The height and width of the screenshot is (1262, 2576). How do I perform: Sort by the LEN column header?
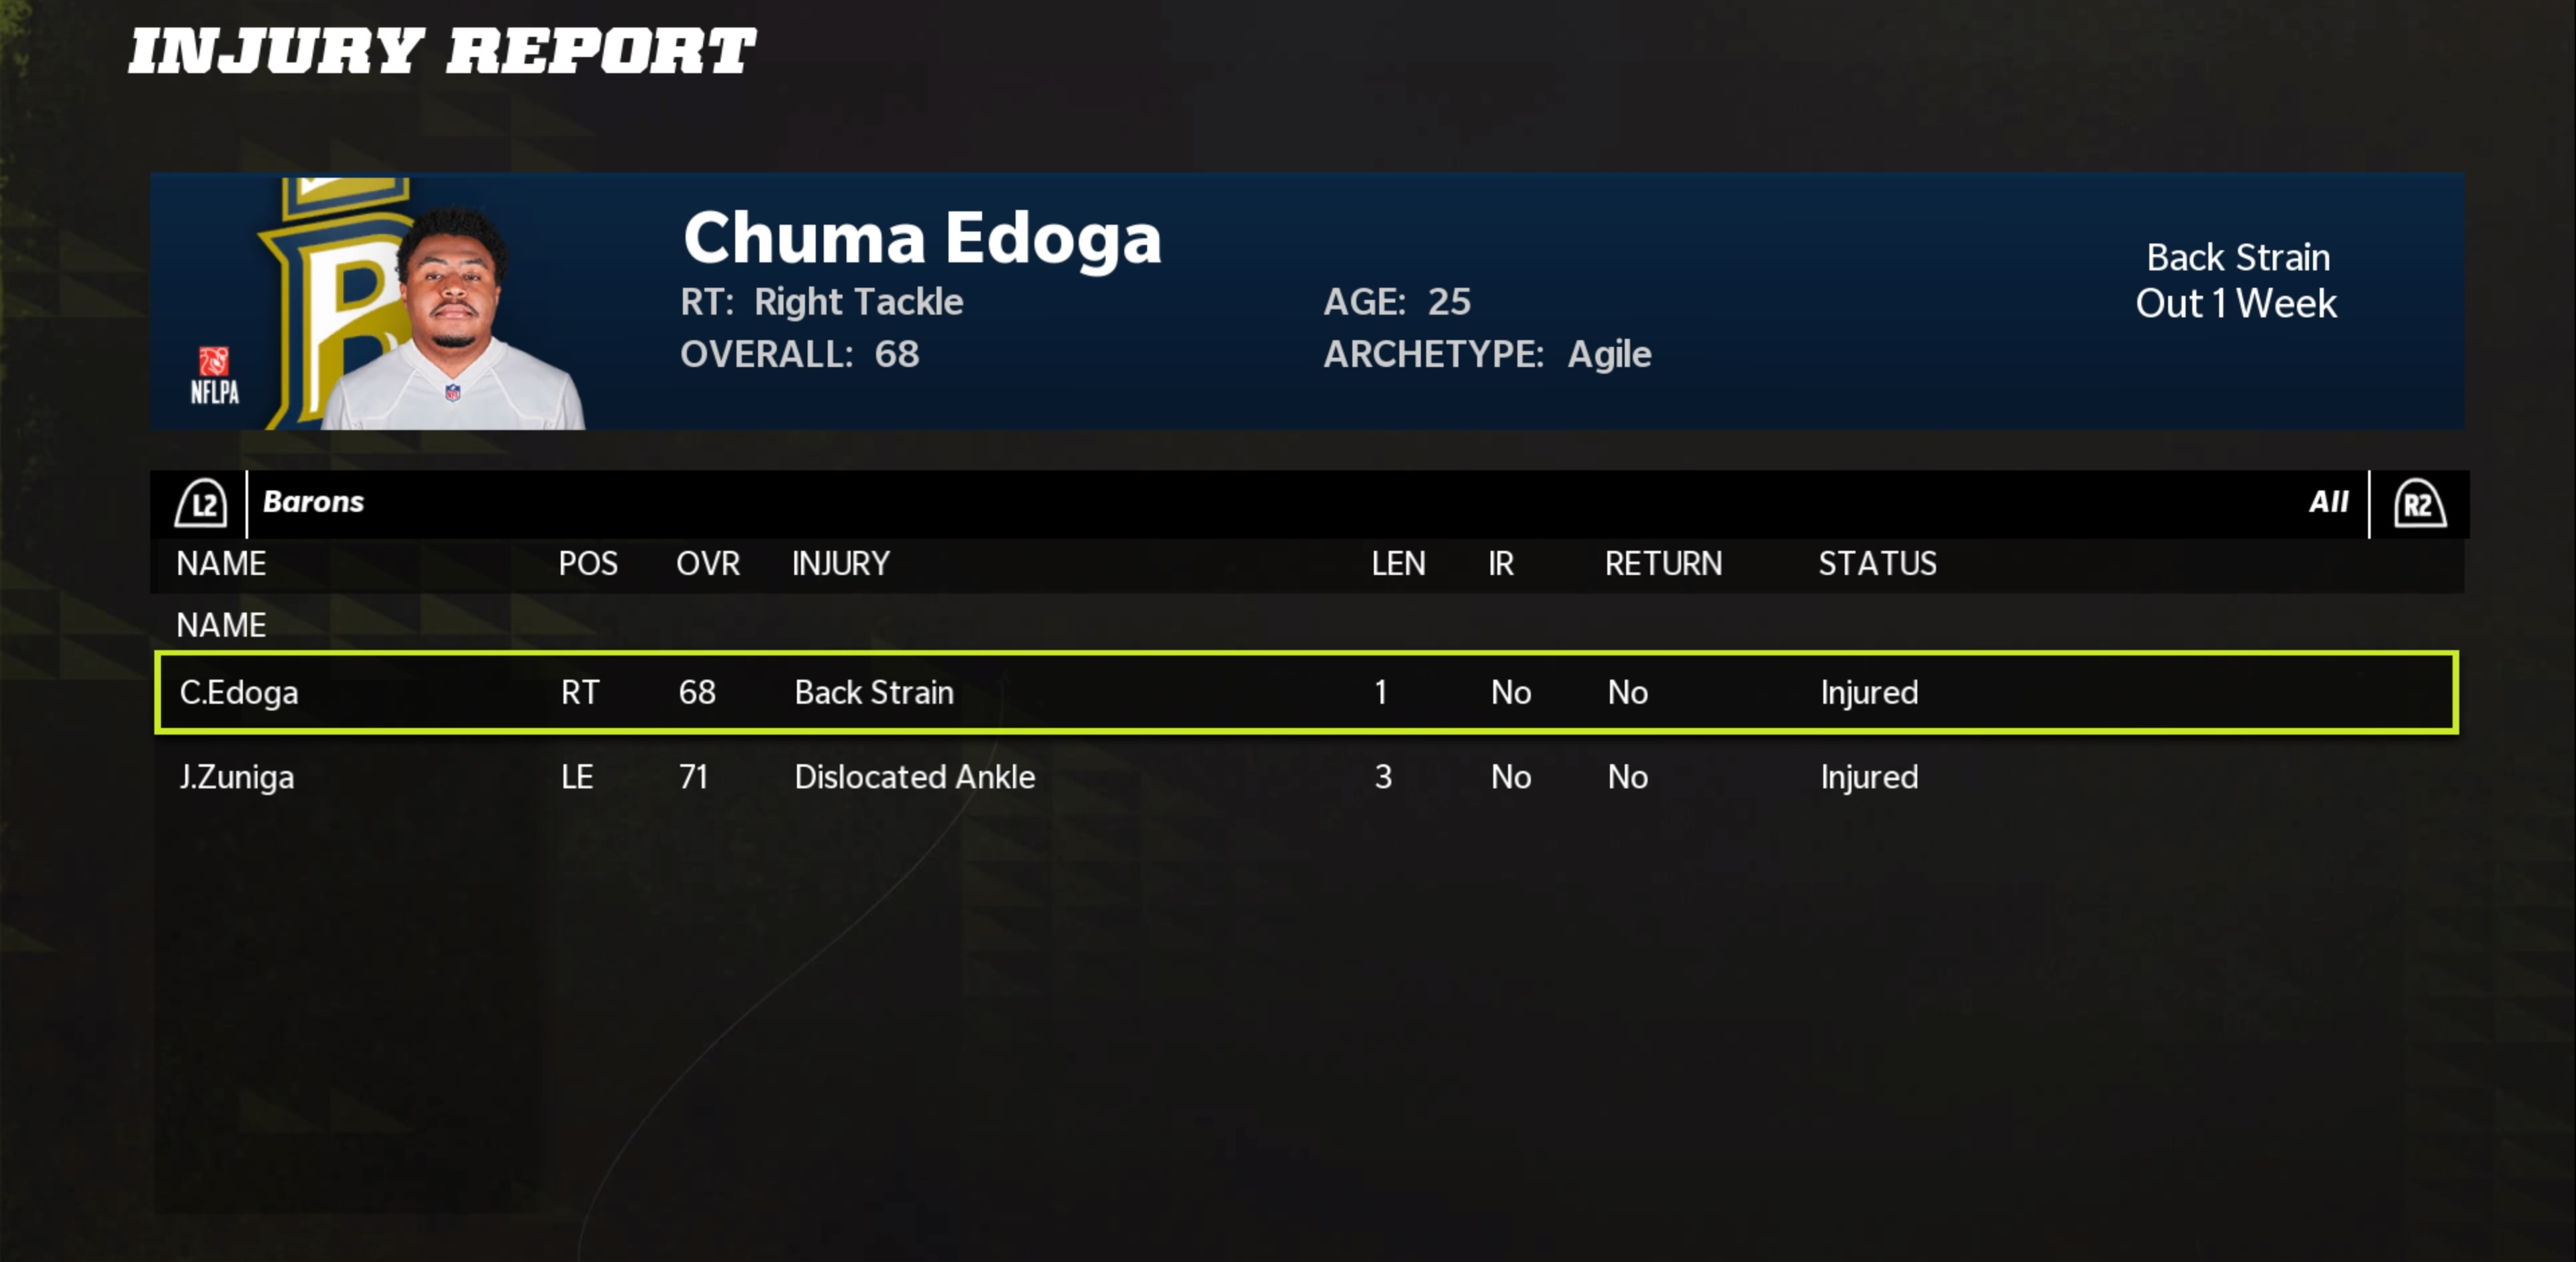[x=1398, y=564]
